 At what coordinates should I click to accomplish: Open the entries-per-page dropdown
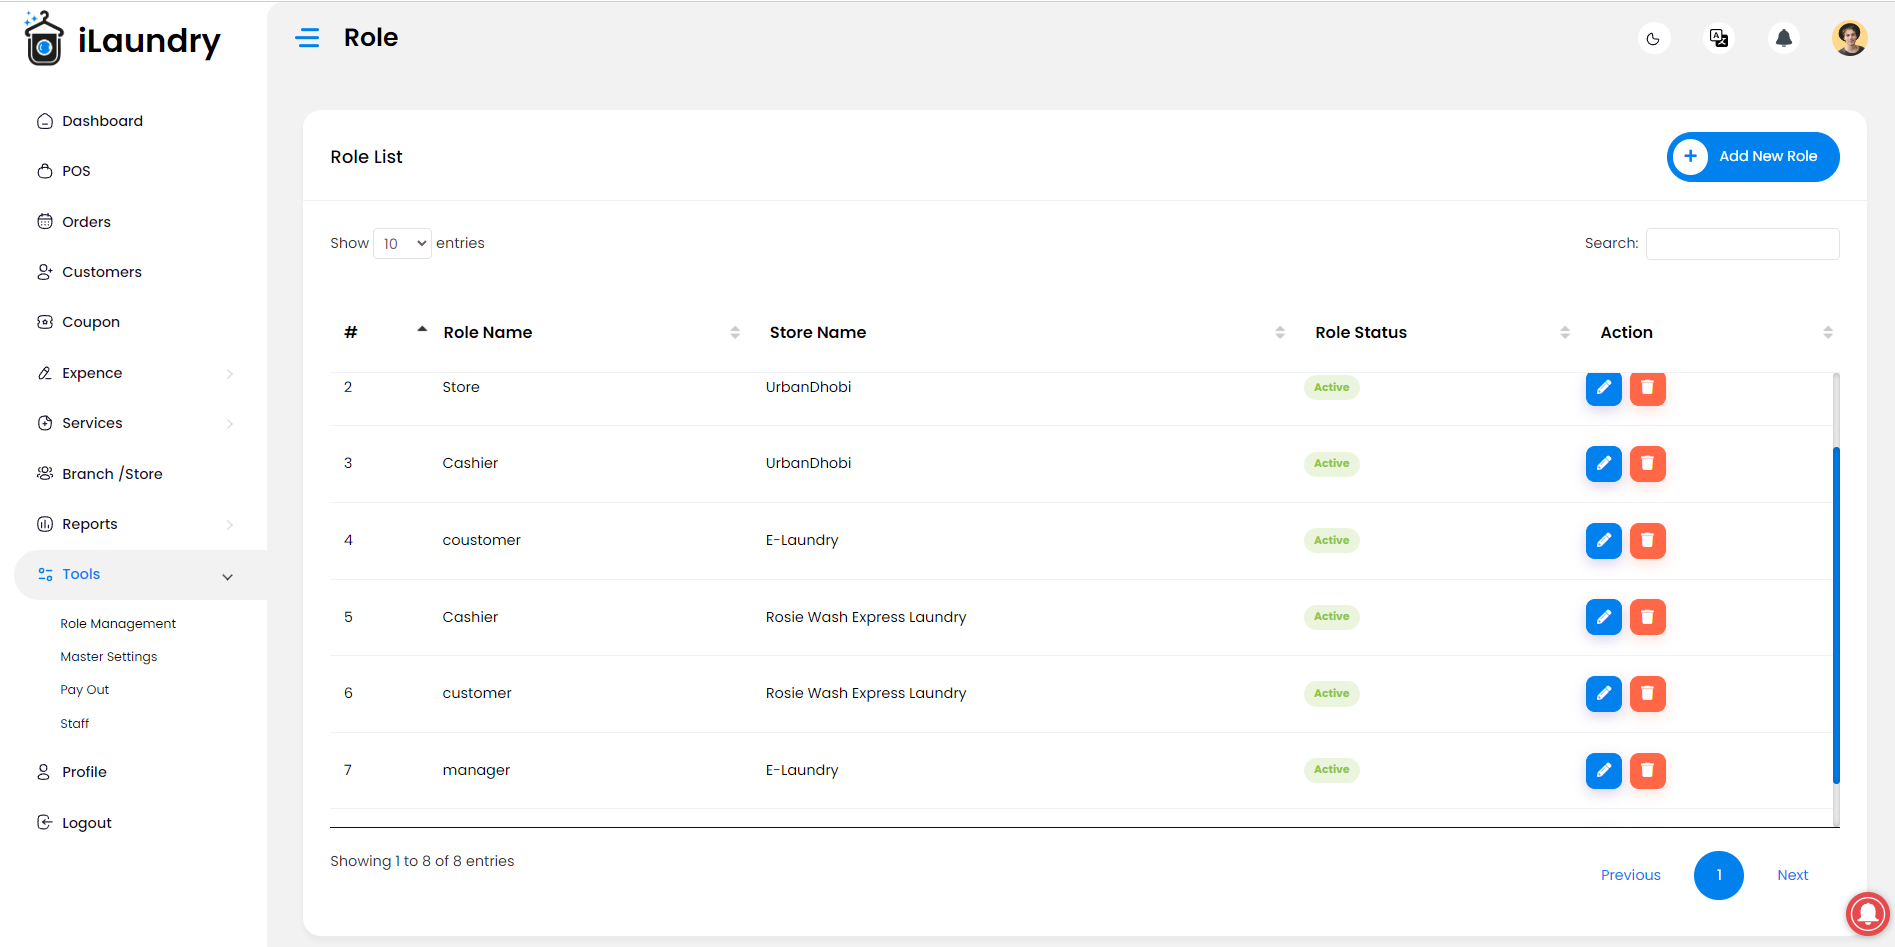pos(402,244)
